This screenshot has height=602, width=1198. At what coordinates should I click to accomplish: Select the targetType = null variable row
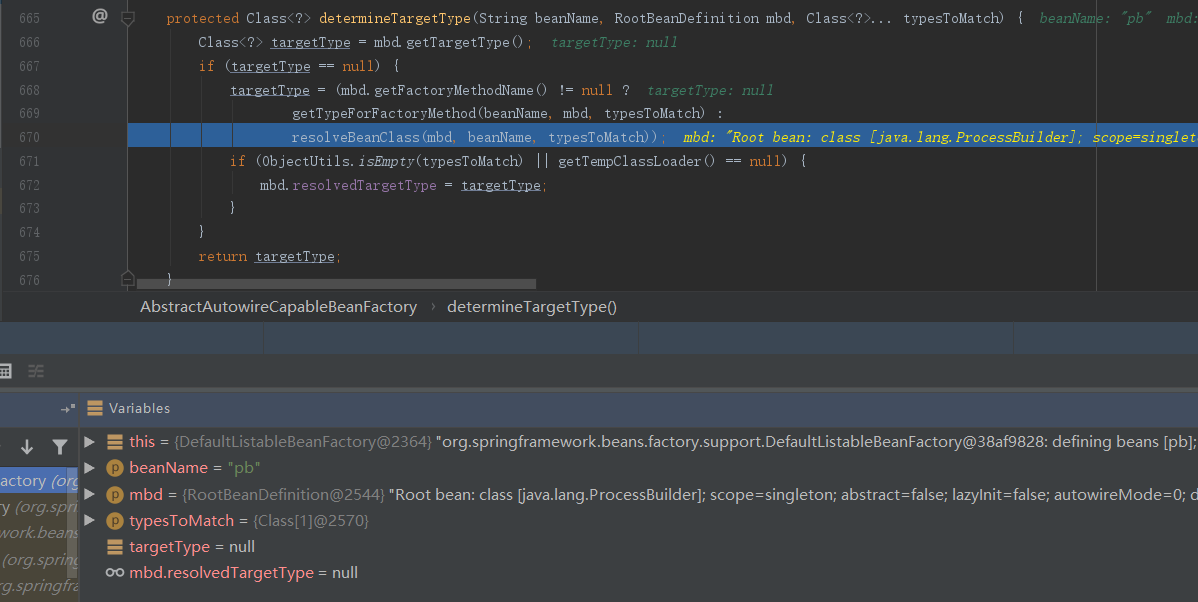pyautogui.click(x=191, y=547)
